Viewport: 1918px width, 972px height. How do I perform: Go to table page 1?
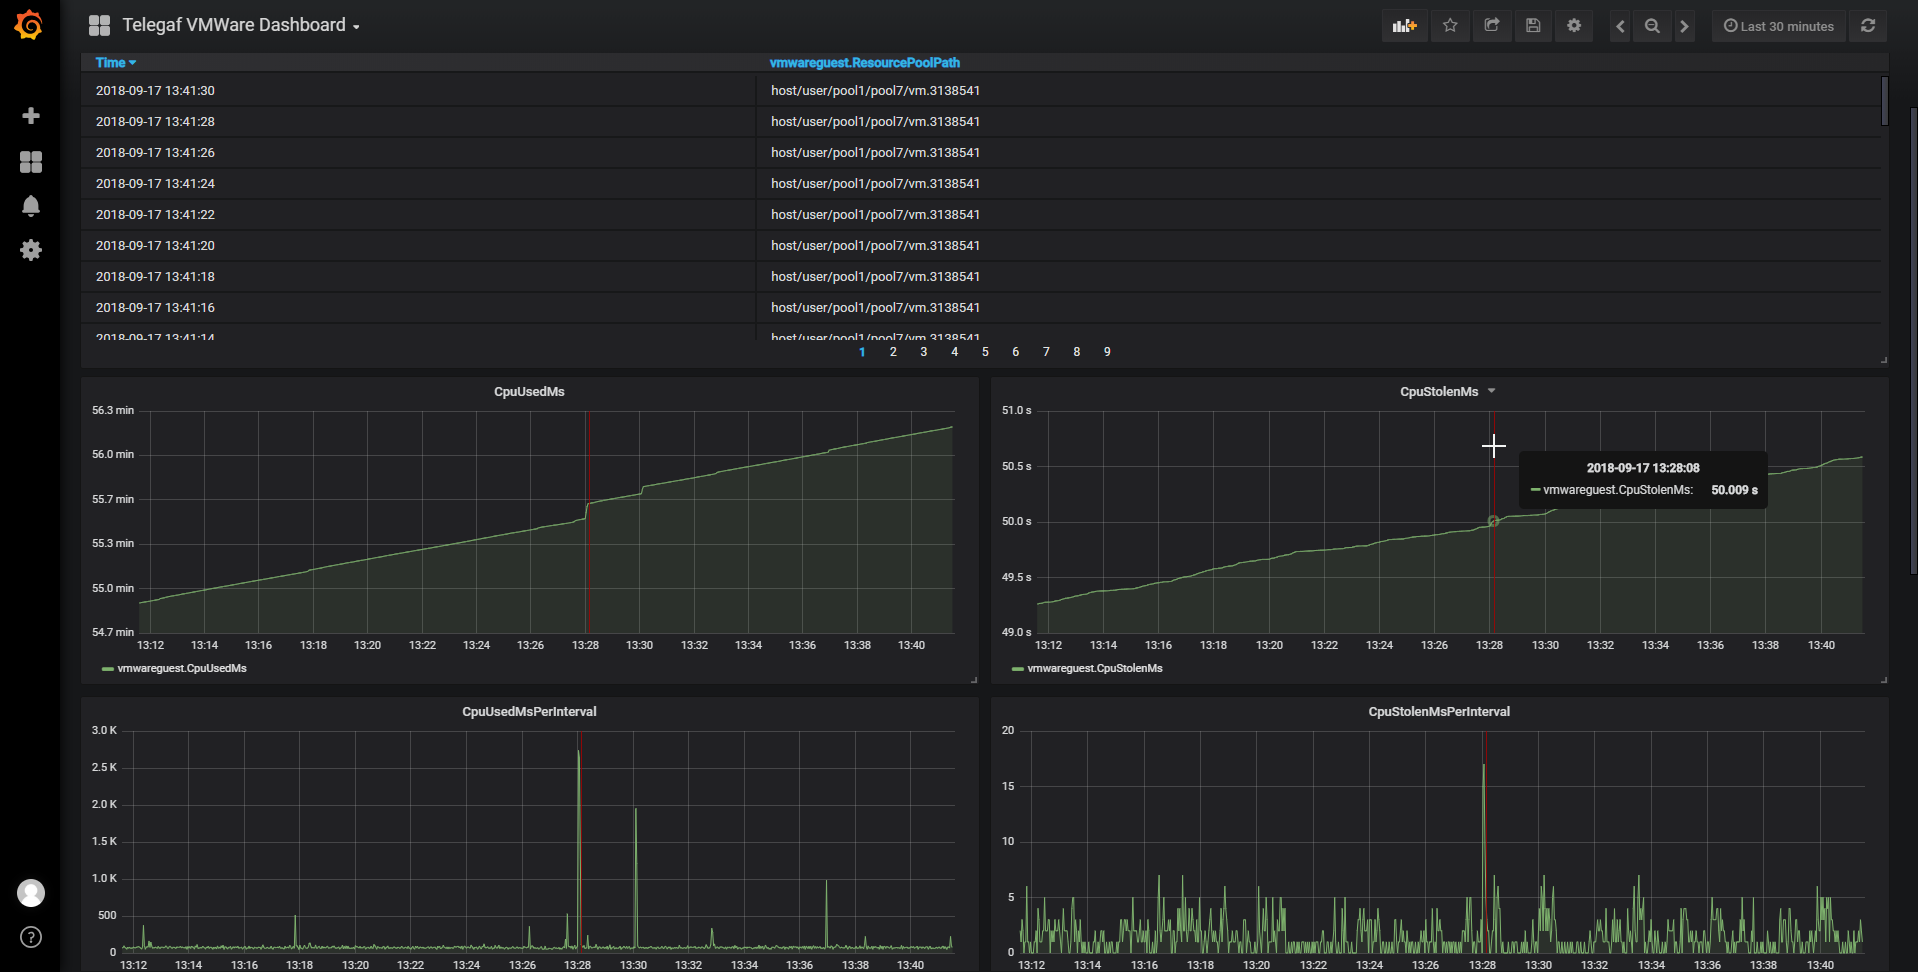click(862, 352)
